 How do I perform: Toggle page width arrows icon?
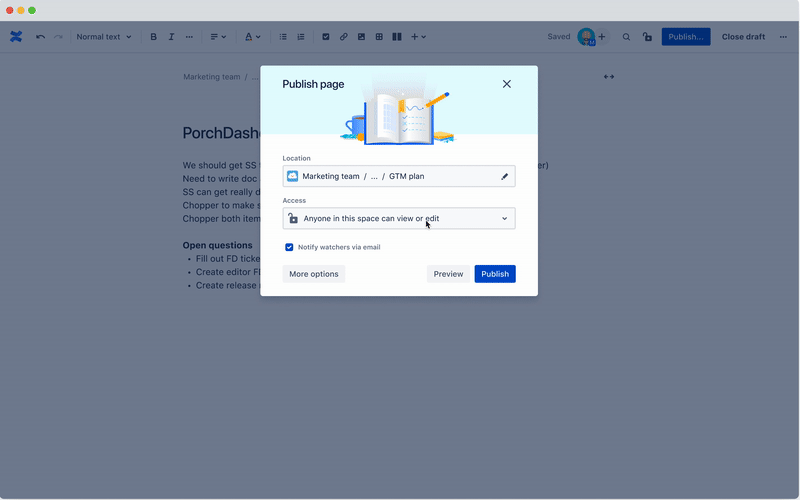(609, 77)
